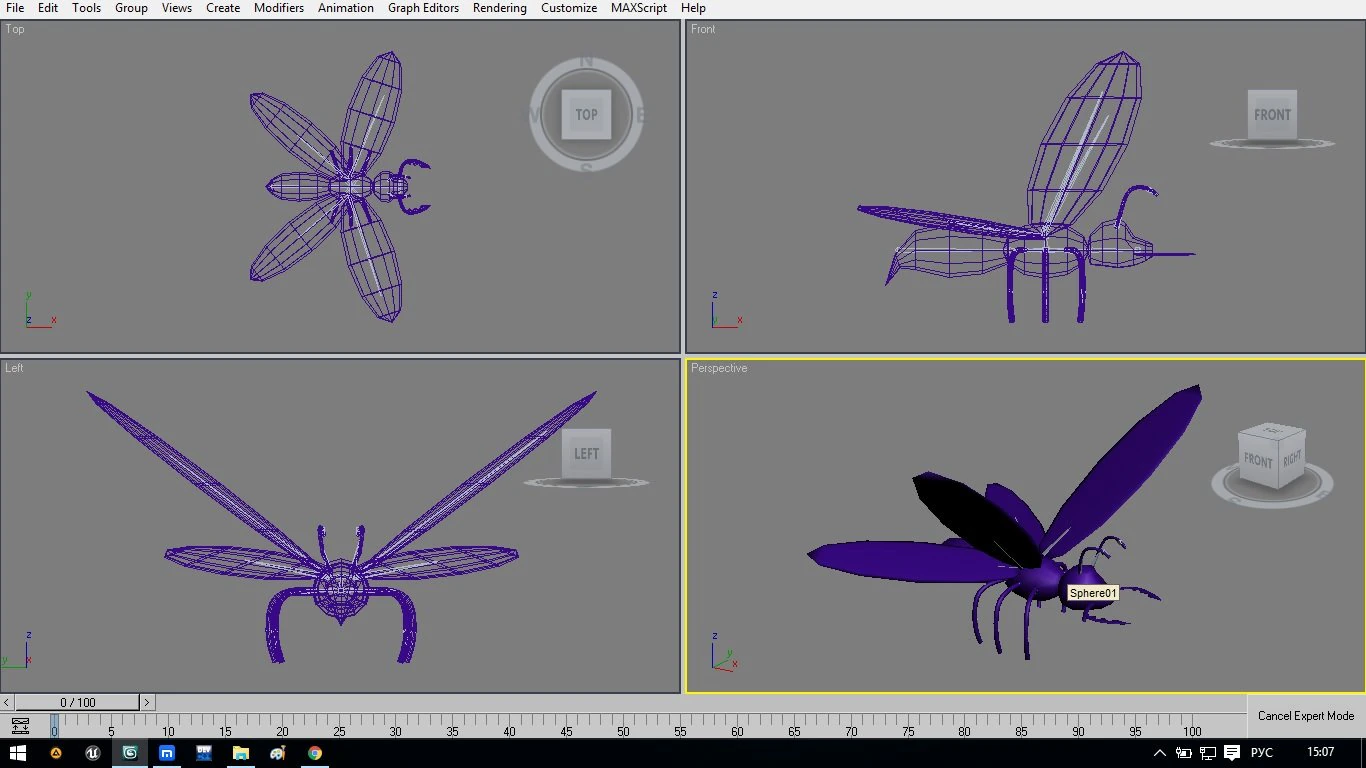
Task: Open the MAXScript menu
Action: 639,8
